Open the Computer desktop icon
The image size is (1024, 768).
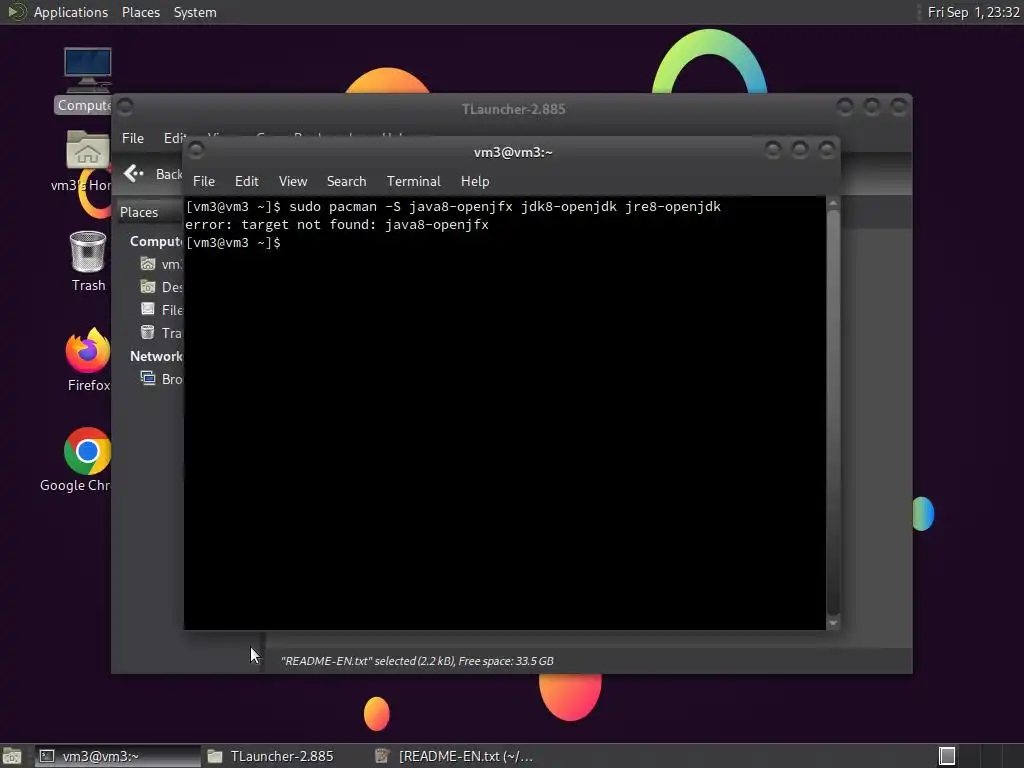point(87,71)
